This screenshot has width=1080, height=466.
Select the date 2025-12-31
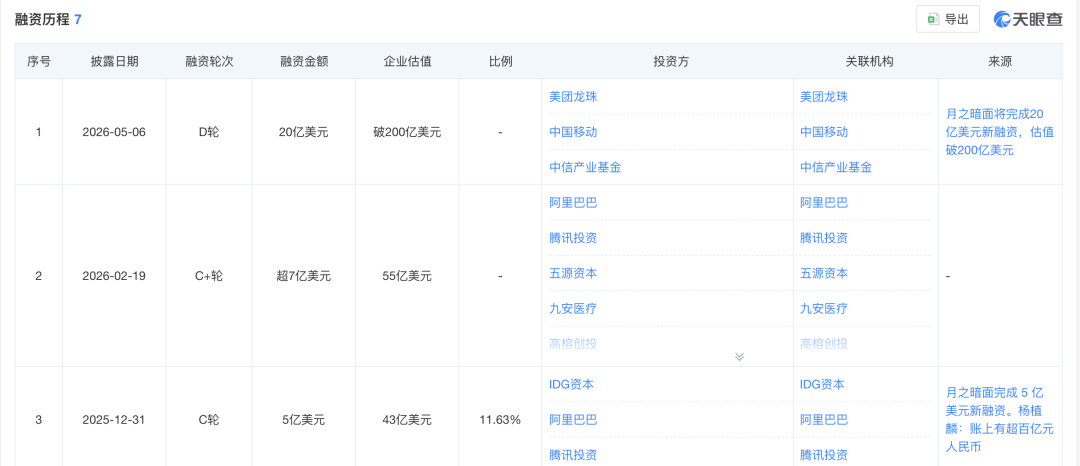coord(114,419)
